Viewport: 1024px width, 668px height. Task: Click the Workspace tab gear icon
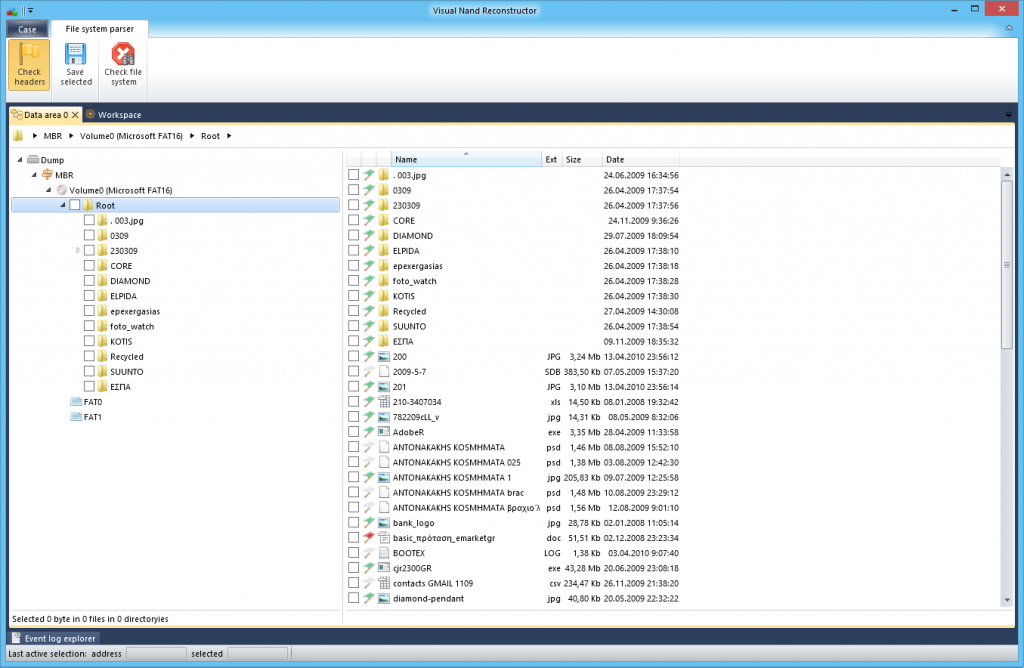(91, 114)
